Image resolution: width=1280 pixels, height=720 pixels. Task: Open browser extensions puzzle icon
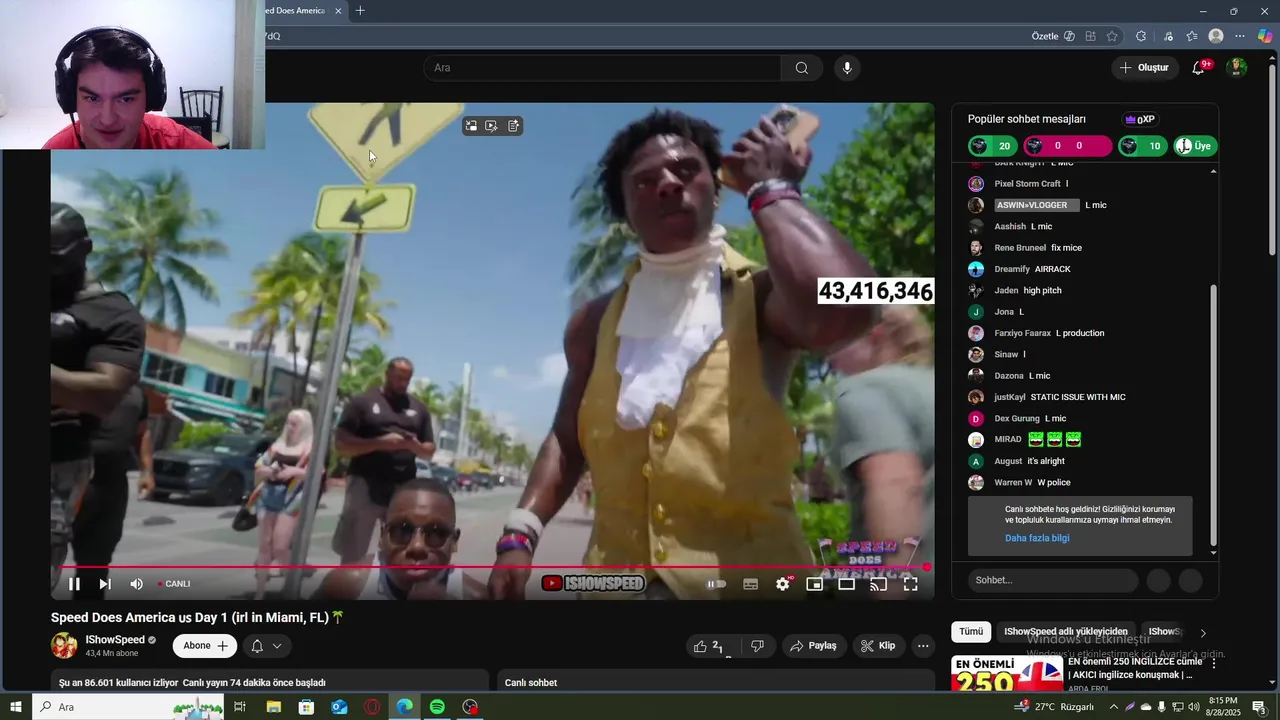tap(1141, 36)
